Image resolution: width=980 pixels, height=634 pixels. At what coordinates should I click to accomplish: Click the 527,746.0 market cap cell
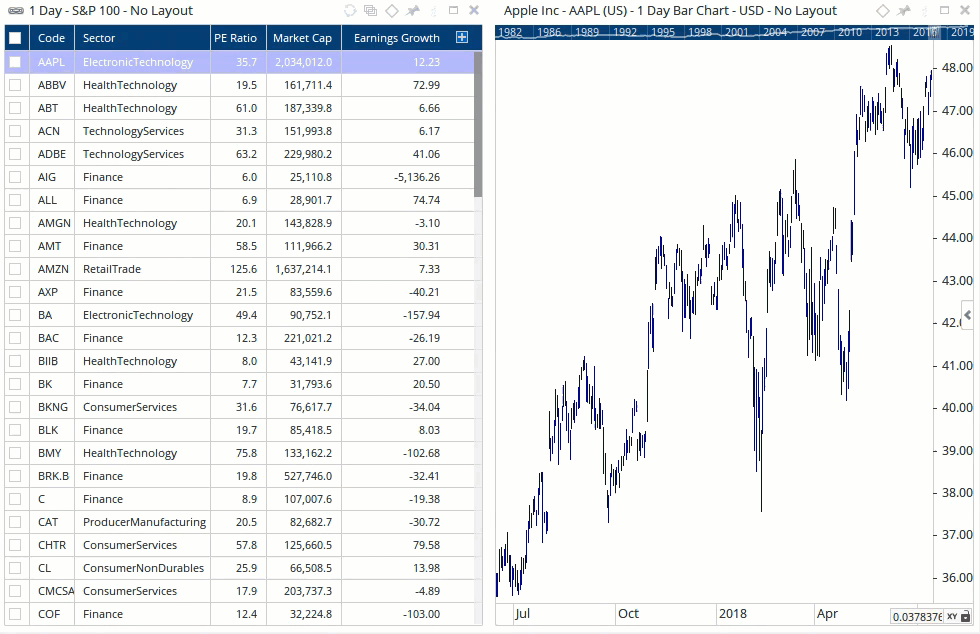[x=304, y=476]
